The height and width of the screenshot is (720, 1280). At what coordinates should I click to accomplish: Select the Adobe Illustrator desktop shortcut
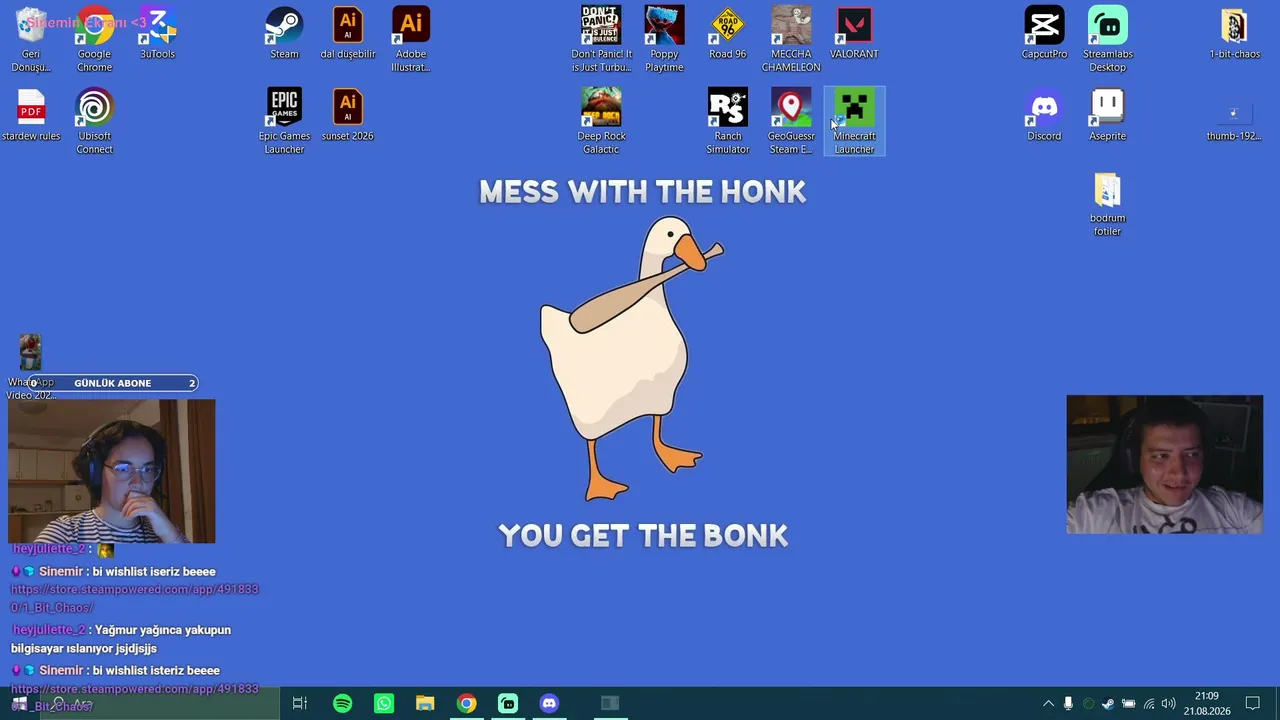(411, 40)
